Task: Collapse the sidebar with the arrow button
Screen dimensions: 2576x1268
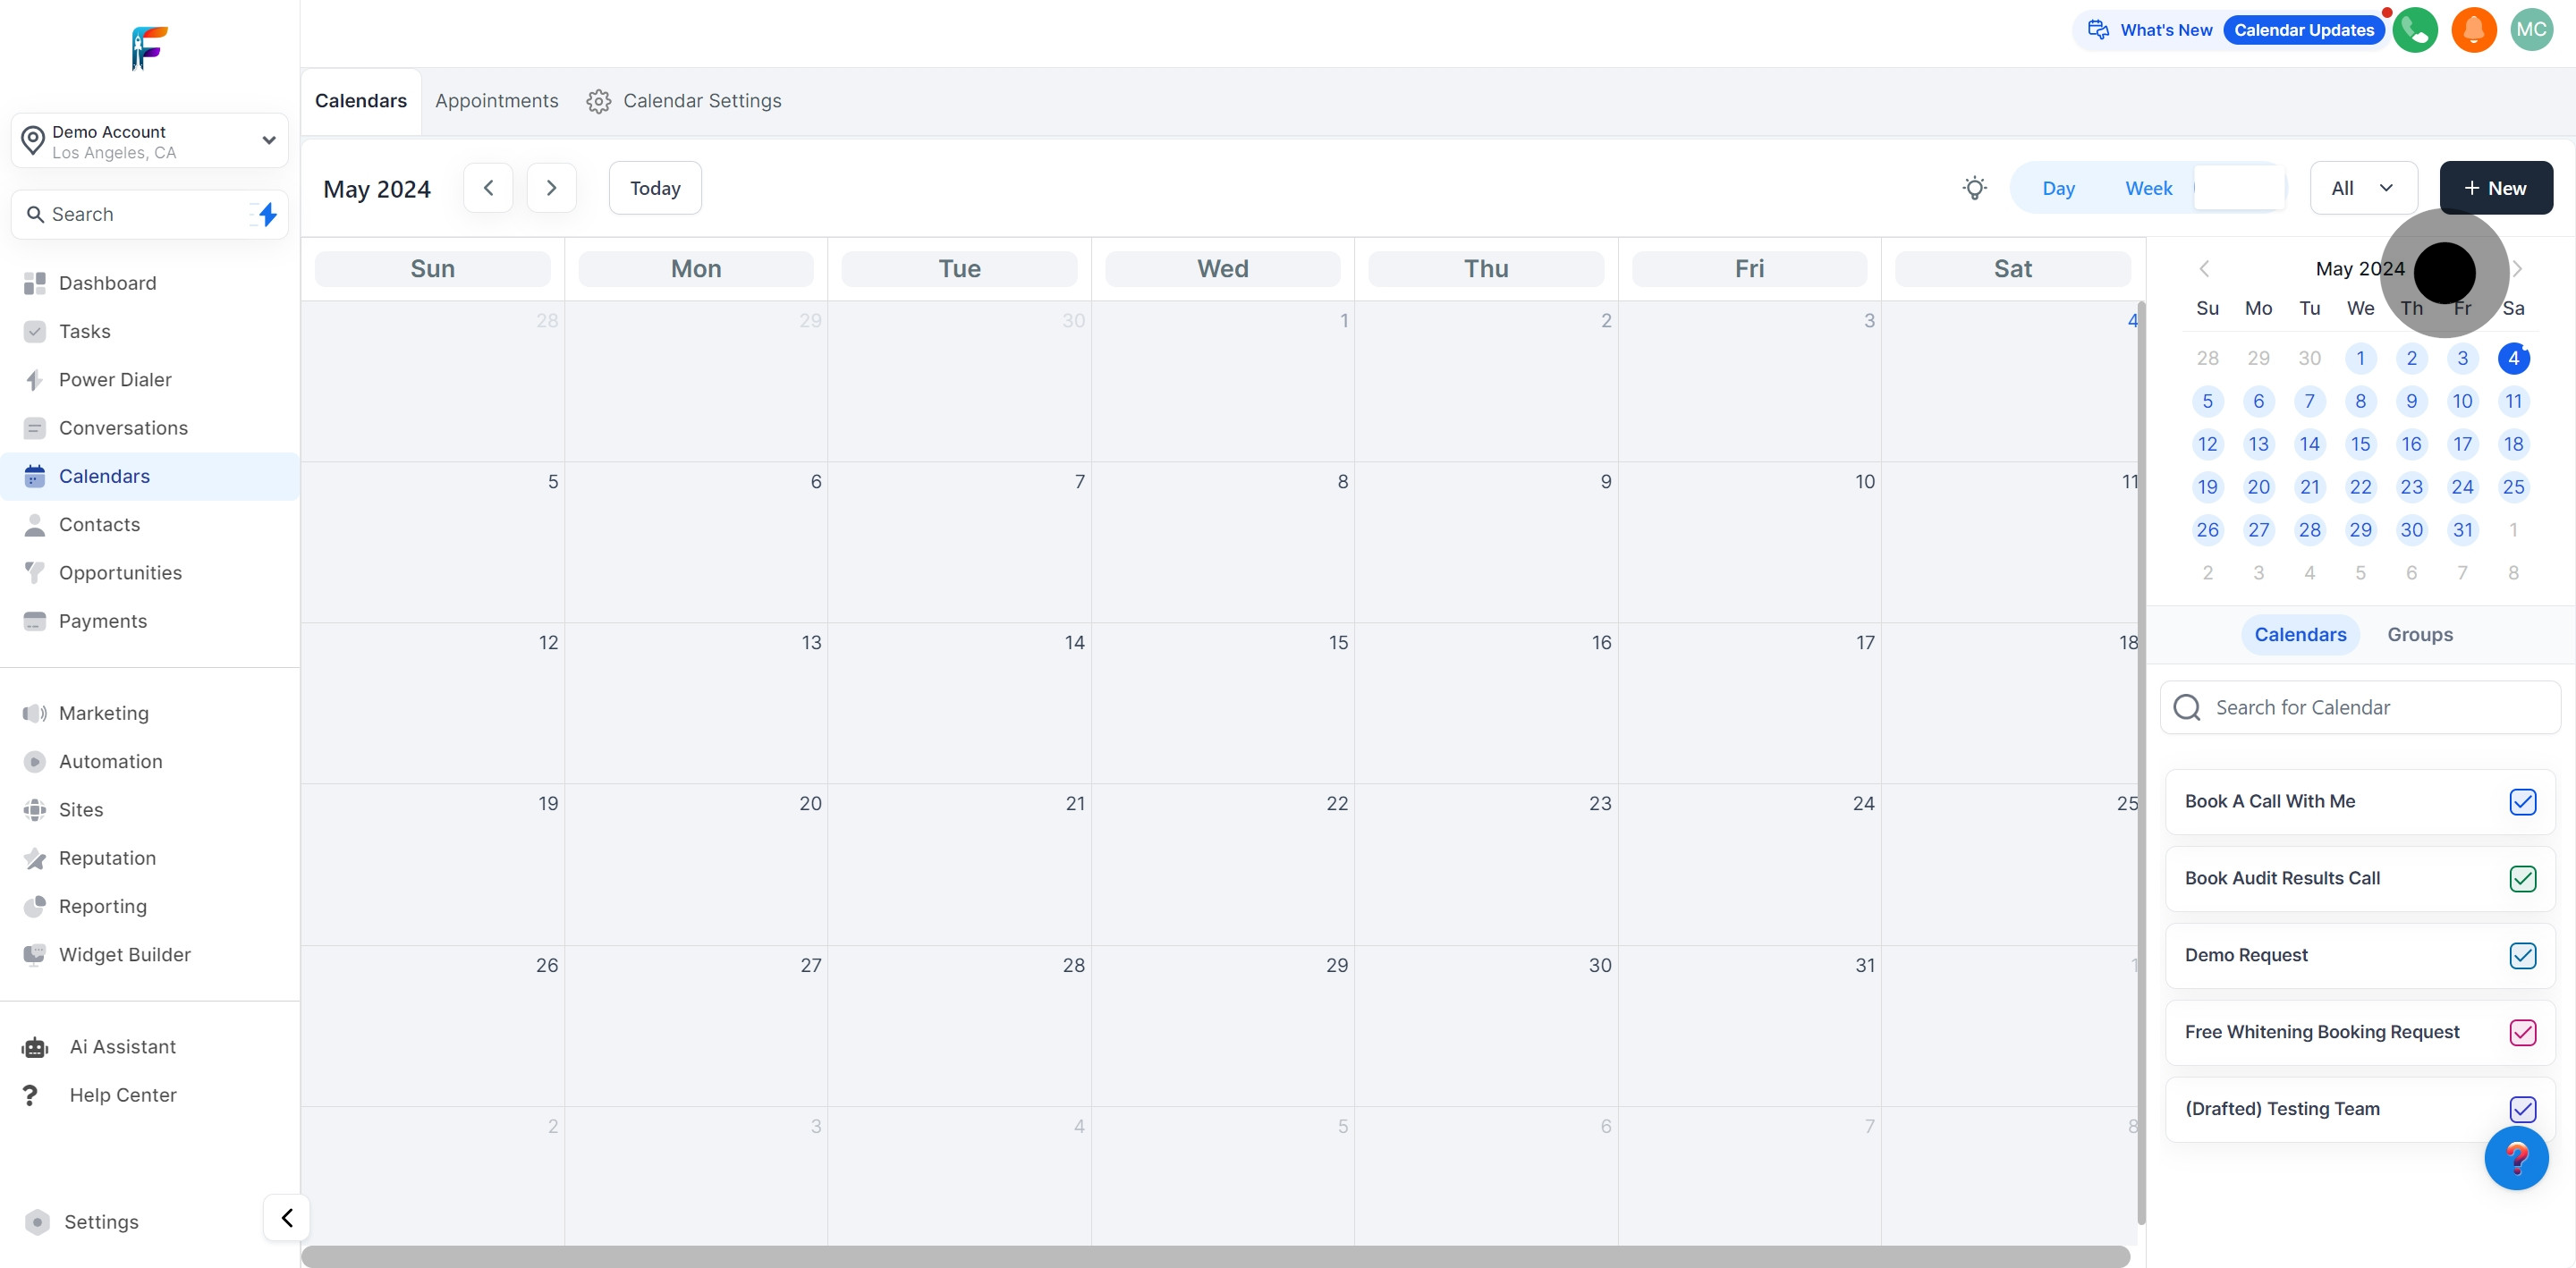Action: (x=287, y=1217)
